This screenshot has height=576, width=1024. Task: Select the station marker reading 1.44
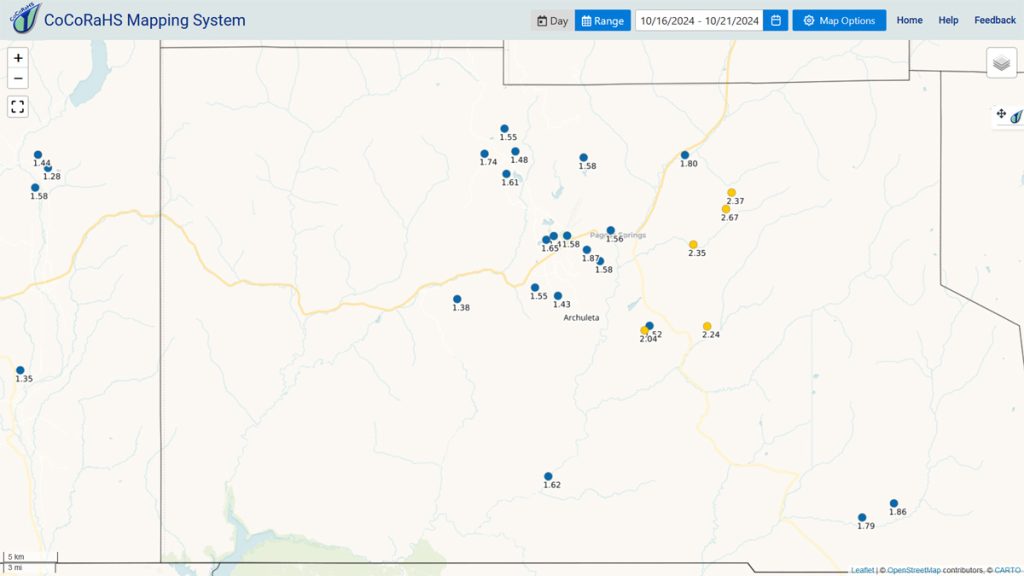point(38,155)
